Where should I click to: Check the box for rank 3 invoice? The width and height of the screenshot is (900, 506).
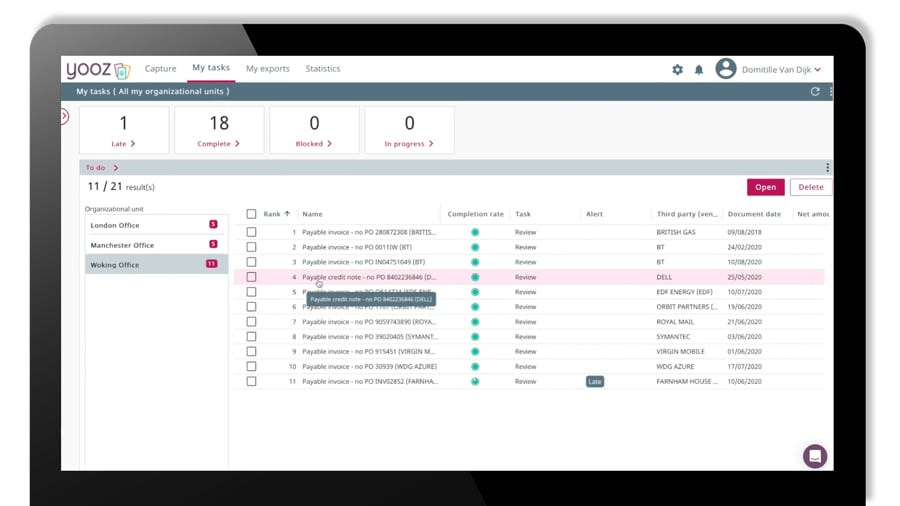(x=251, y=262)
